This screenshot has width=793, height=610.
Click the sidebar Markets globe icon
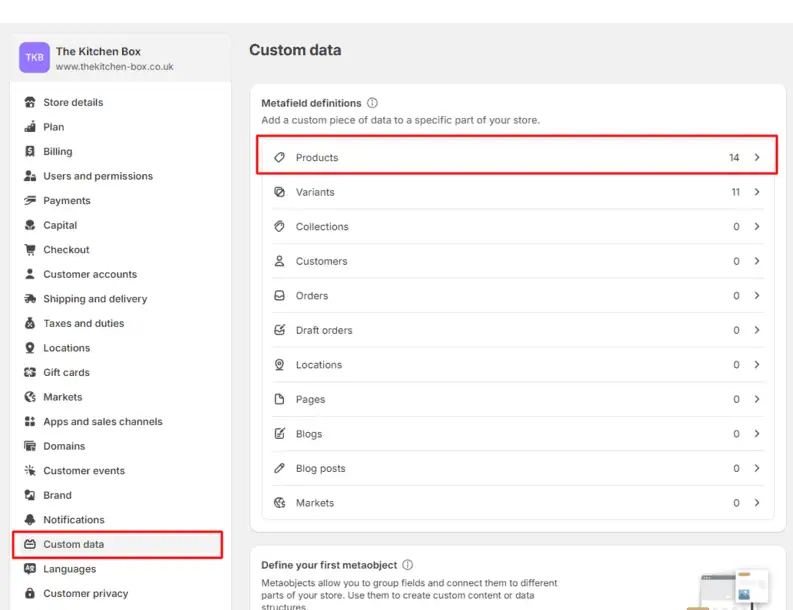point(30,397)
